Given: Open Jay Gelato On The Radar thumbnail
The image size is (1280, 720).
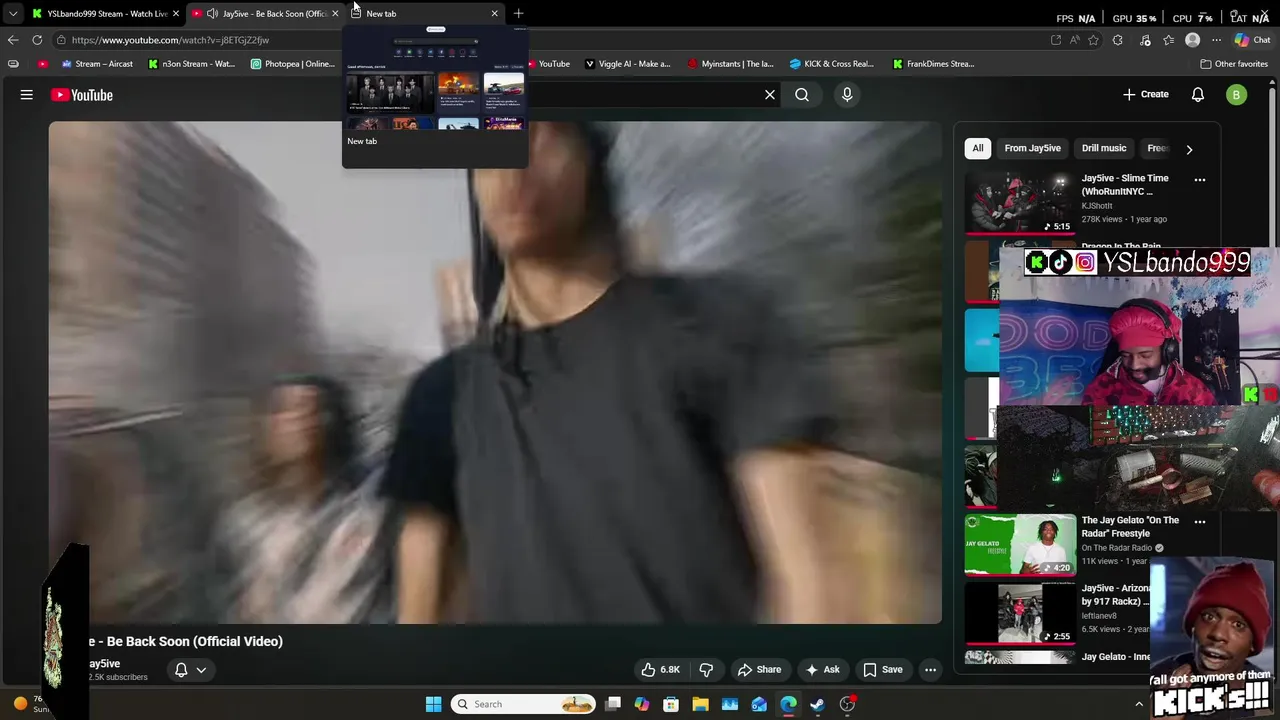Looking at the screenshot, I should (x=1020, y=545).
